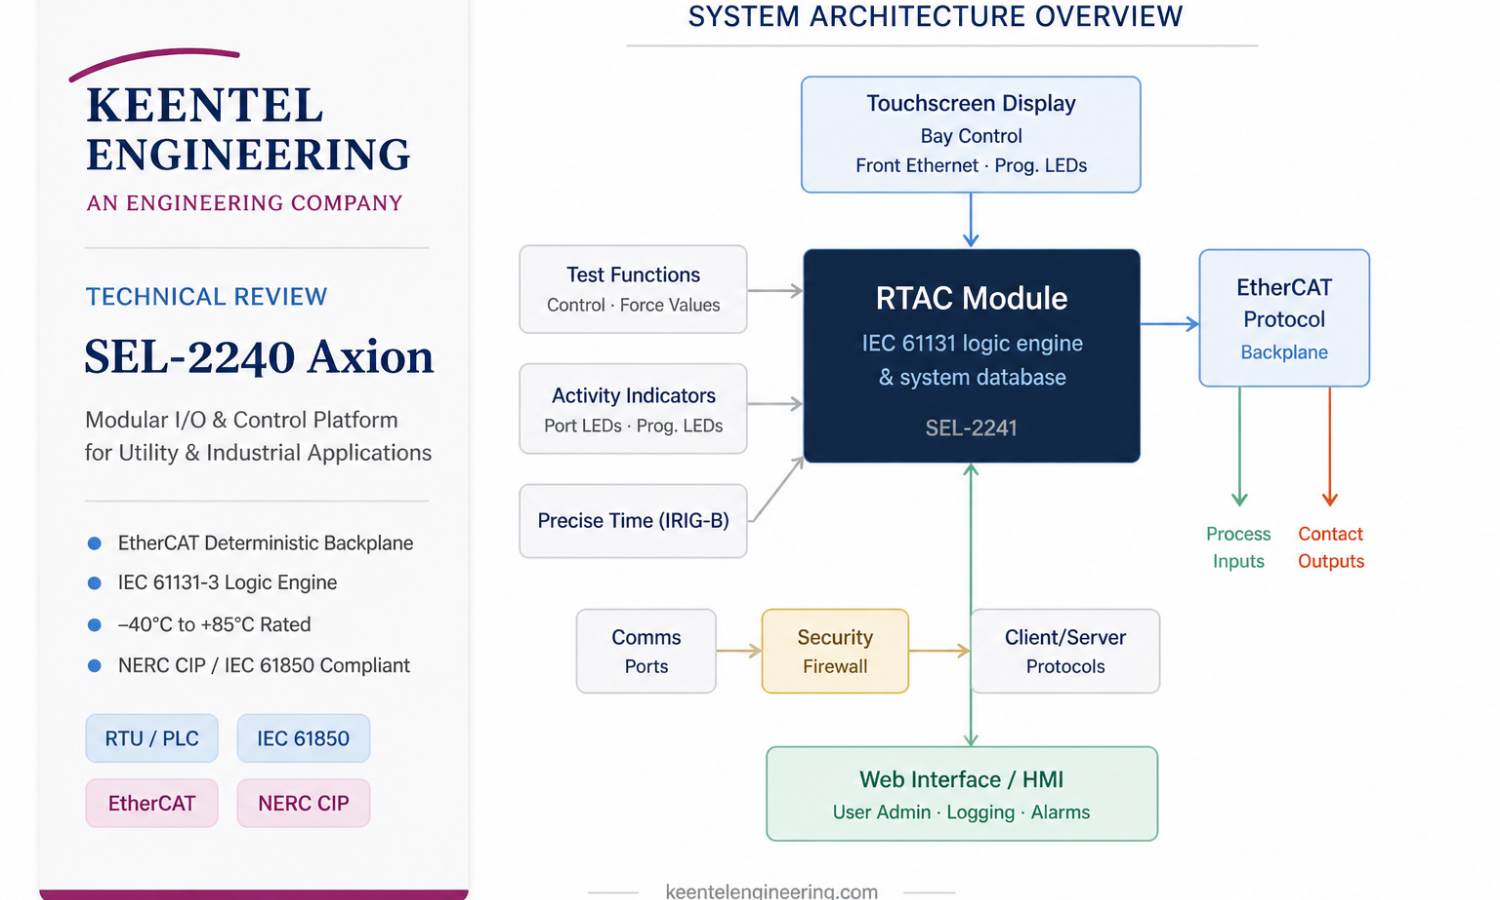Select the Precise Time (IRIG-B) box
The height and width of the screenshot is (900, 1500).
[x=633, y=521]
